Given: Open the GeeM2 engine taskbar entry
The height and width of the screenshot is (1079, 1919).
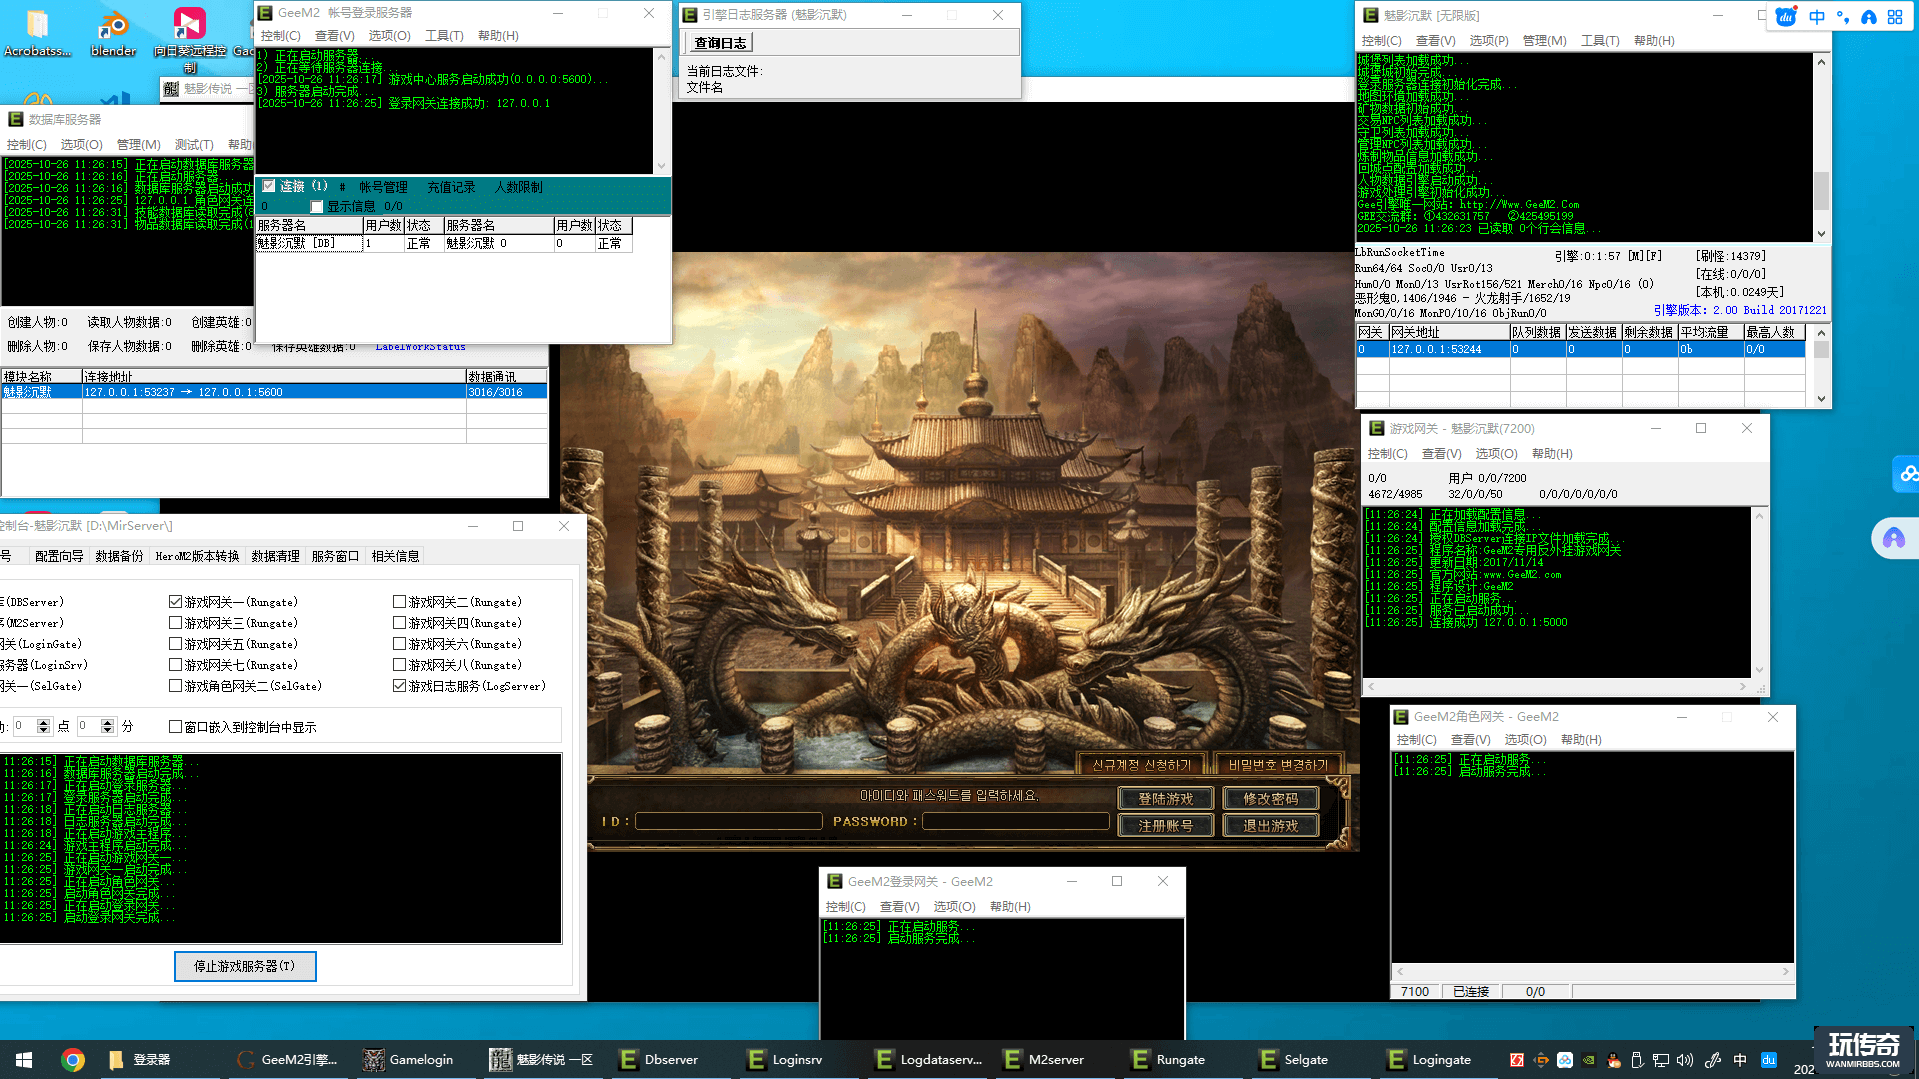Looking at the screenshot, I should (x=288, y=1059).
